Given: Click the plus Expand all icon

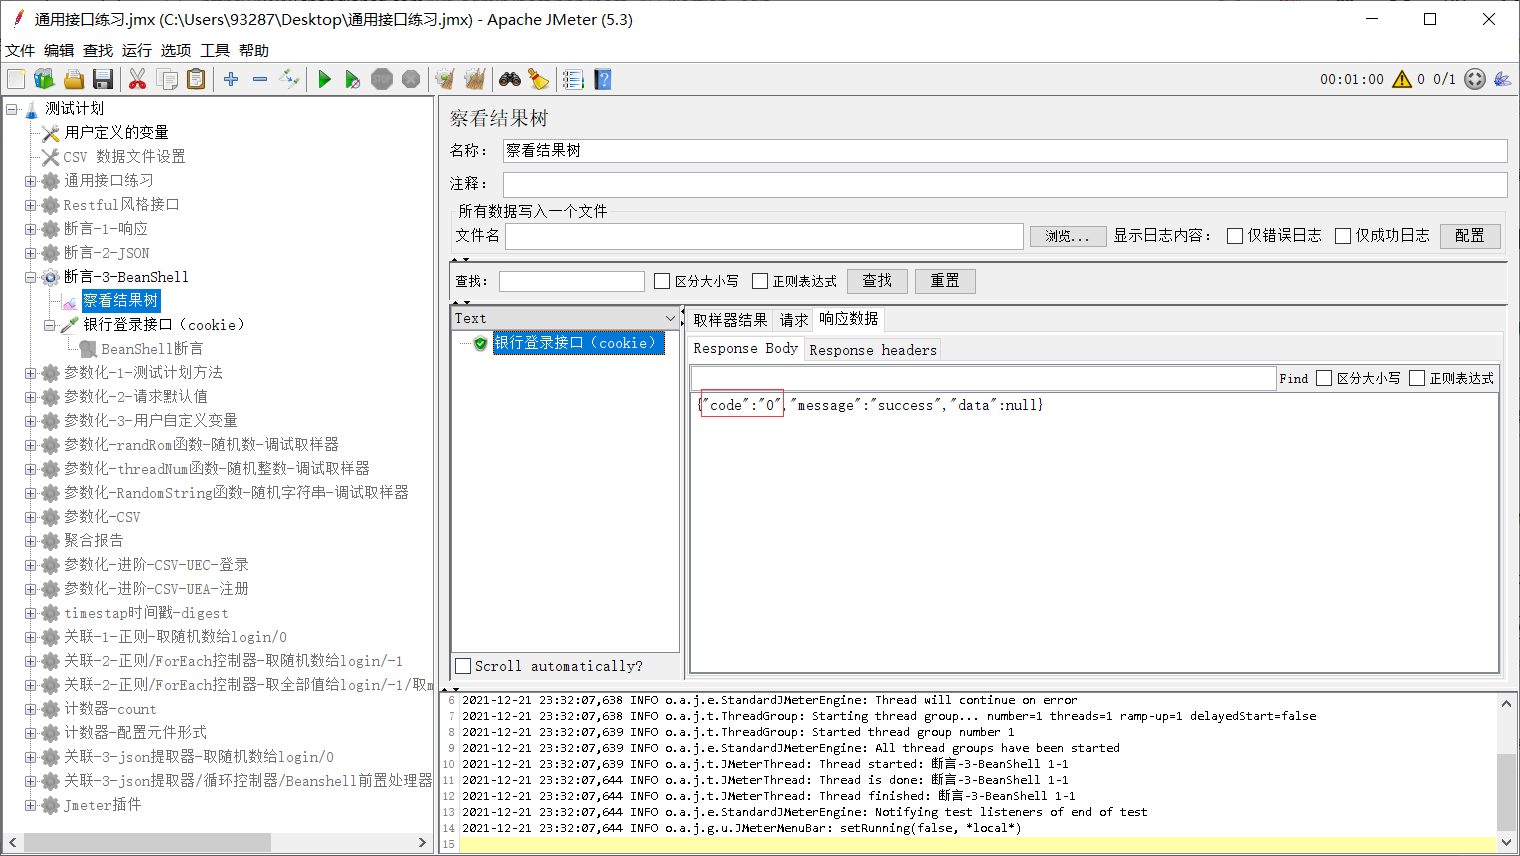Looking at the screenshot, I should click(231, 79).
